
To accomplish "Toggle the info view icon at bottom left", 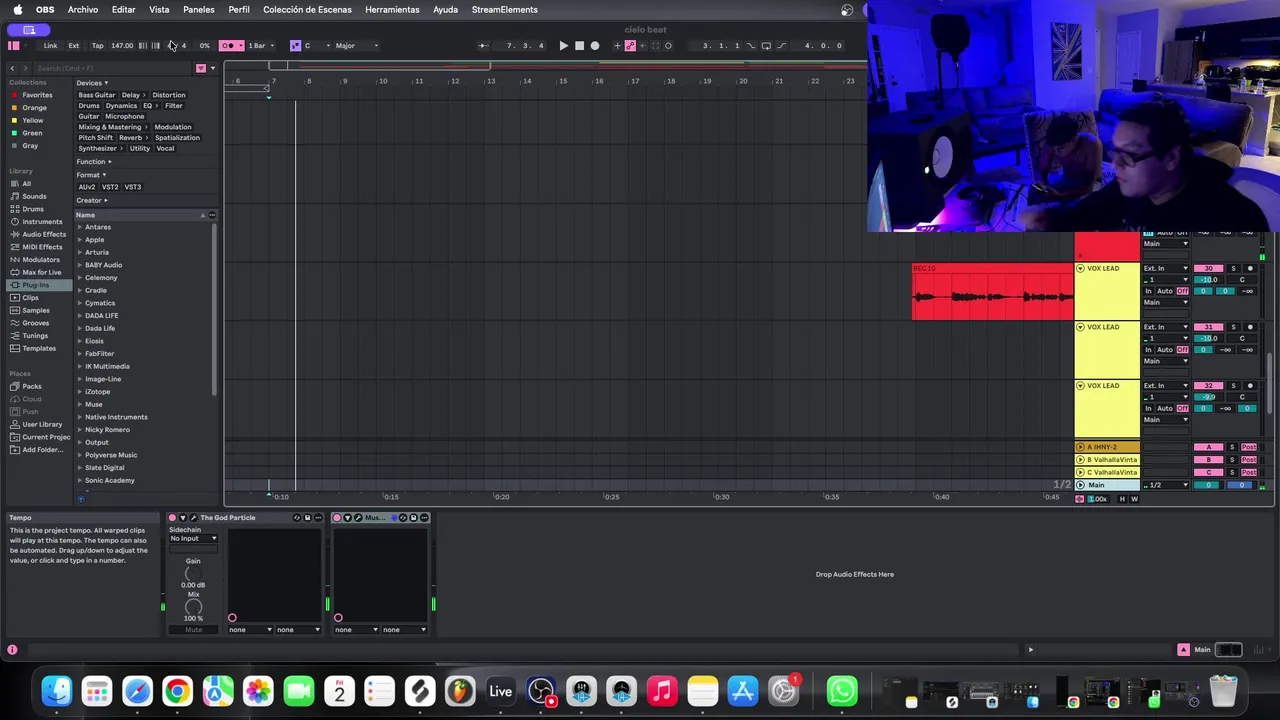I will pyautogui.click(x=12, y=650).
